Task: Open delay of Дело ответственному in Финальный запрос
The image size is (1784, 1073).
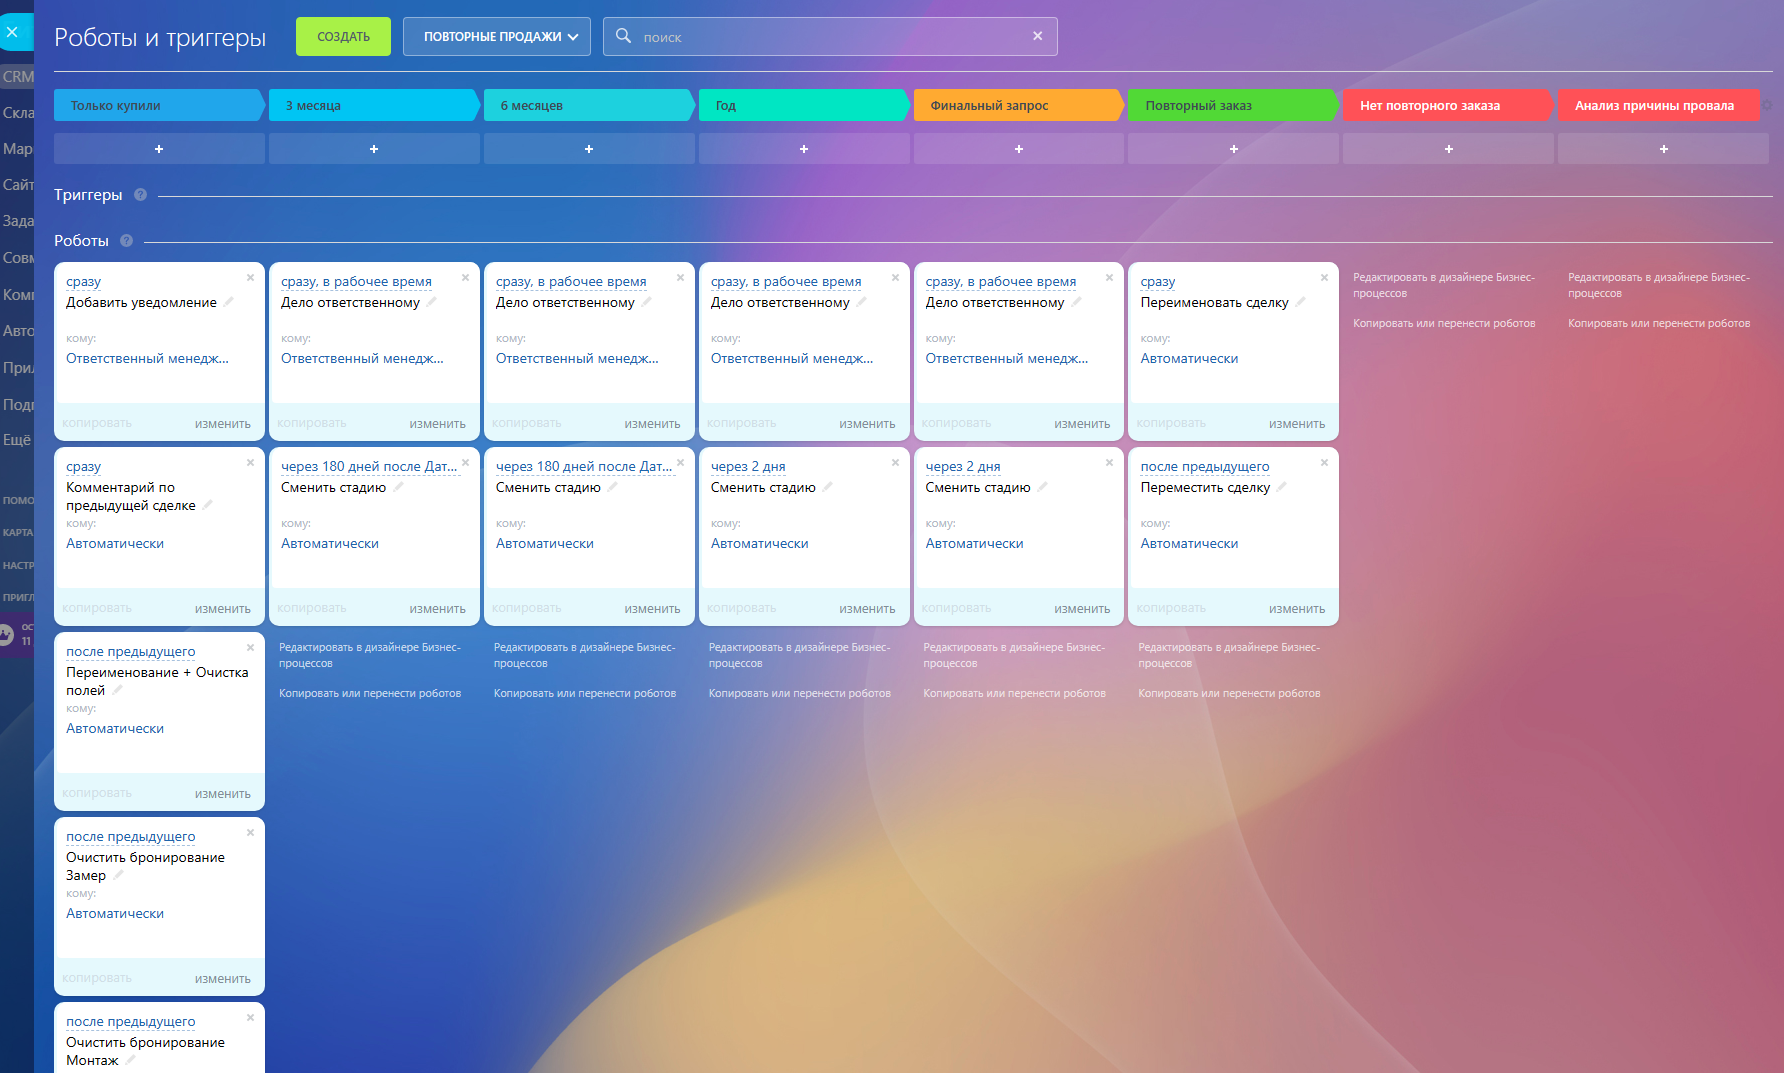Action: [1001, 282]
